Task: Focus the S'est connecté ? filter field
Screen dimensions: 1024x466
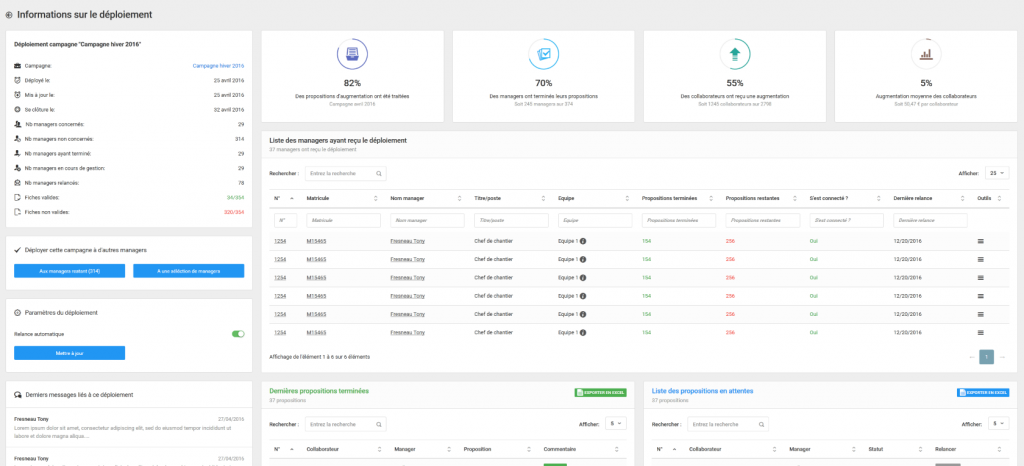Action: pos(846,221)
